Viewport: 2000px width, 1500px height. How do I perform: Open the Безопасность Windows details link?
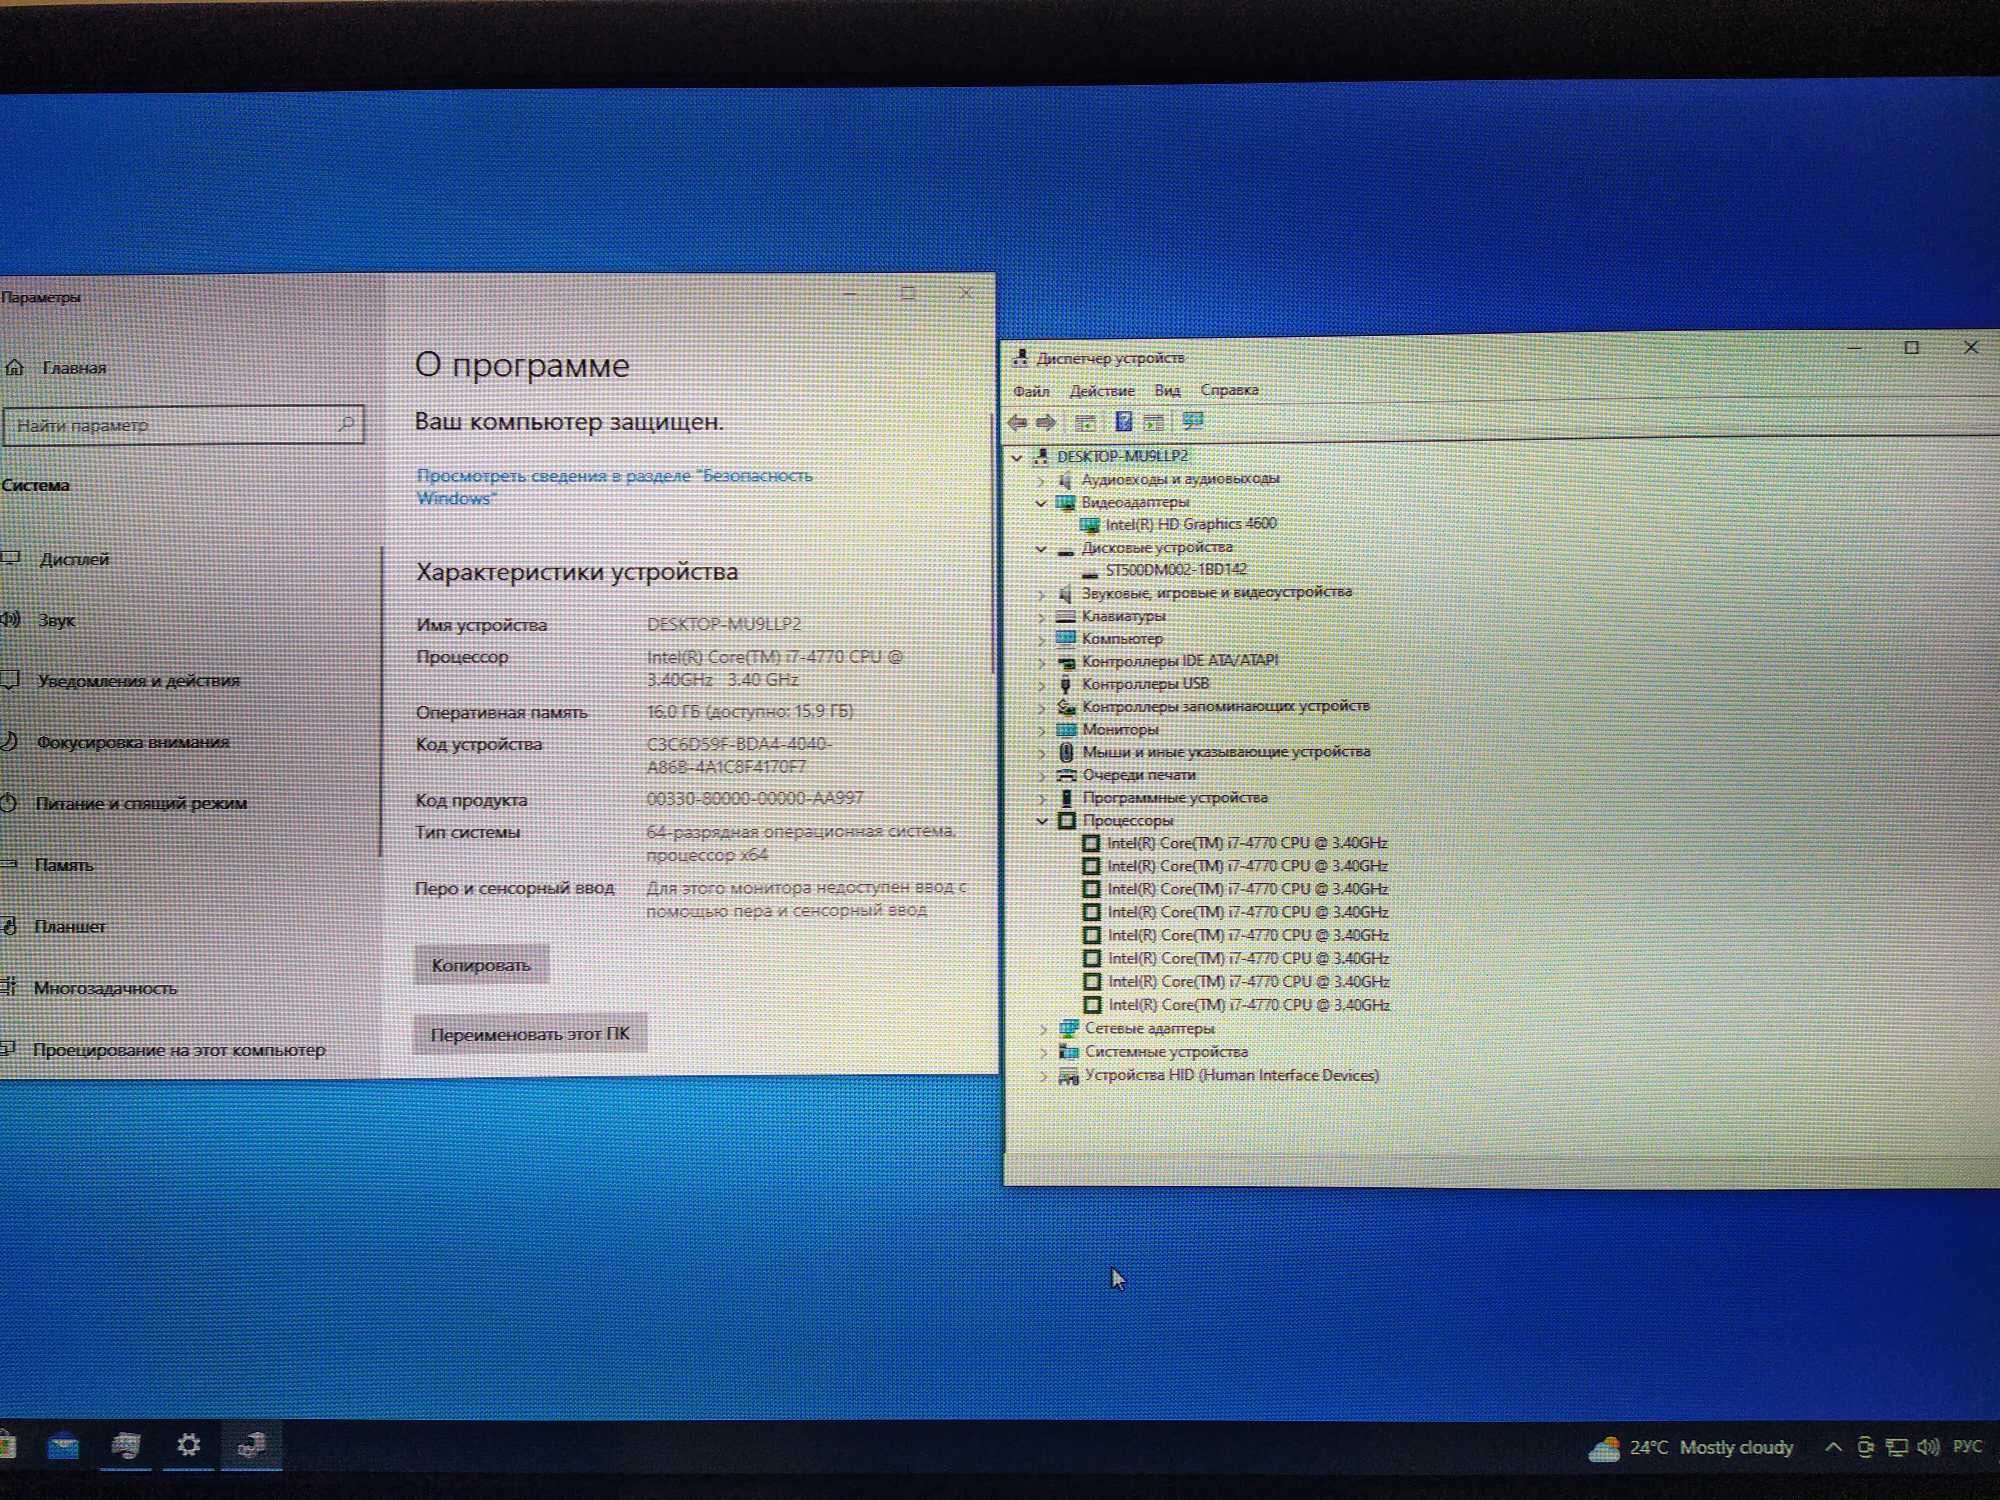(x=614, y=486)
